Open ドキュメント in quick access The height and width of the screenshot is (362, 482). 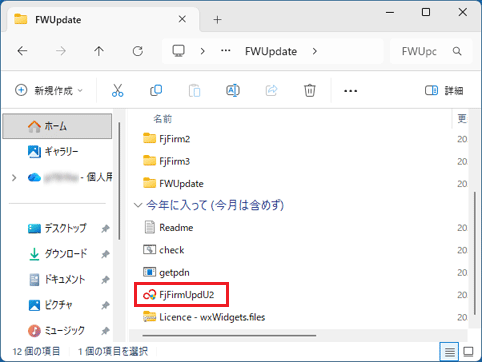(56, 279)
